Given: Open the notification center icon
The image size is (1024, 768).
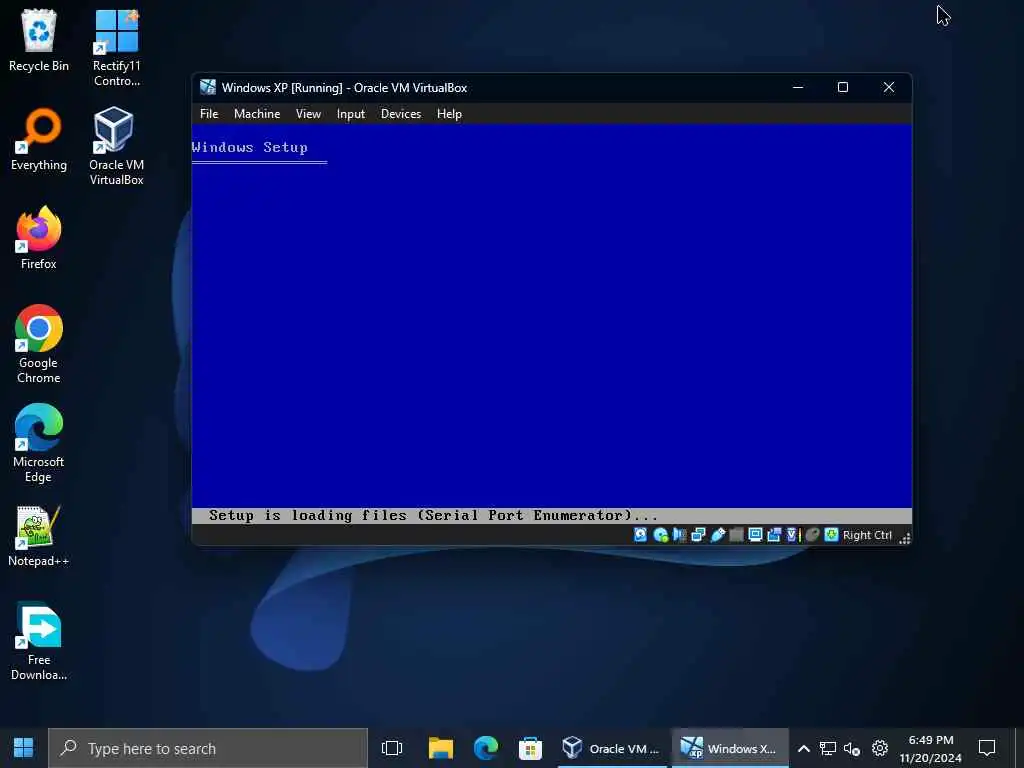Looking at the screenshot, I should (987, 748).
